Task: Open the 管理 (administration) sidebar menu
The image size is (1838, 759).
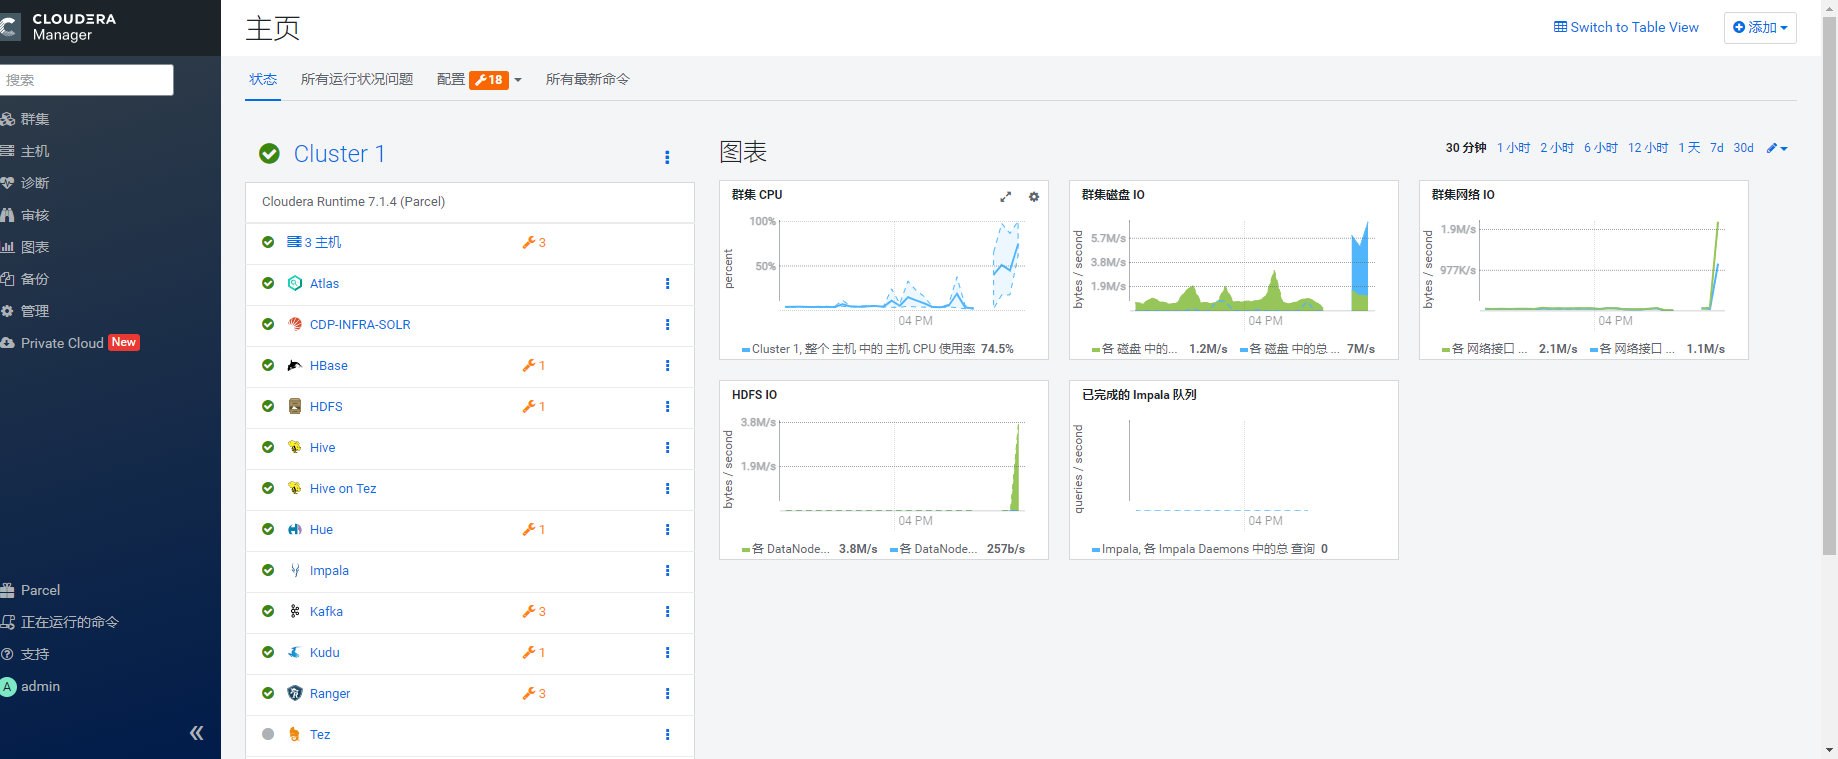Action: 26,311
